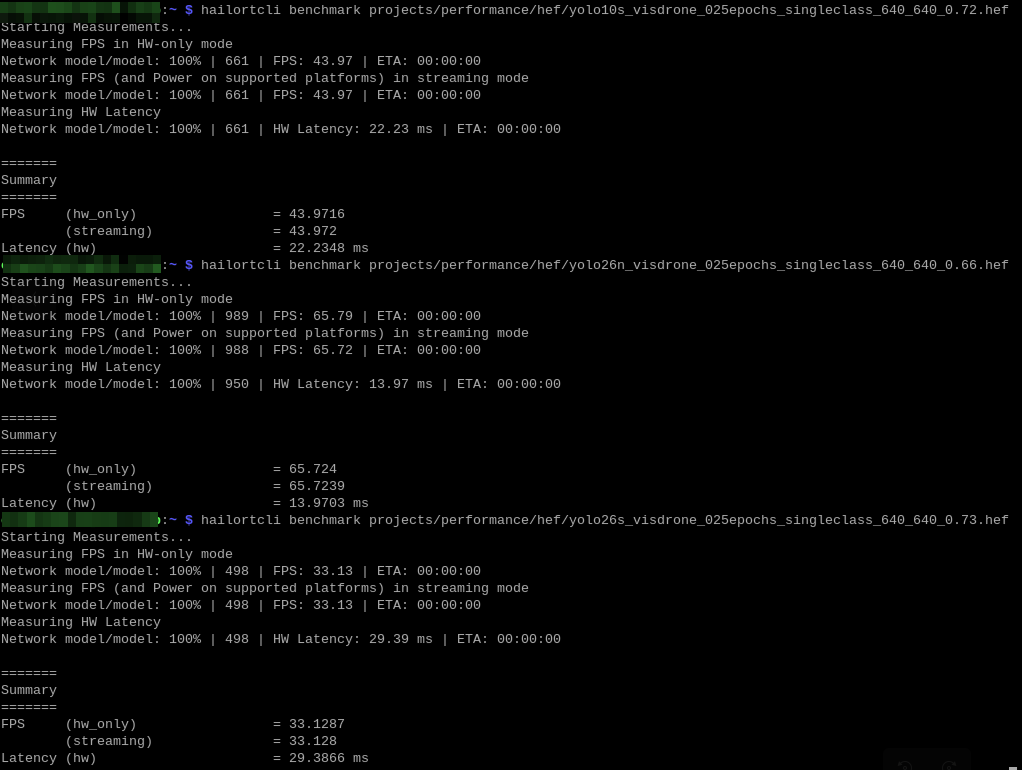Viewport: 1022px width, 770px height.
Task: Select the streaming FPS value 65.7239
Action: click(317, 486)
